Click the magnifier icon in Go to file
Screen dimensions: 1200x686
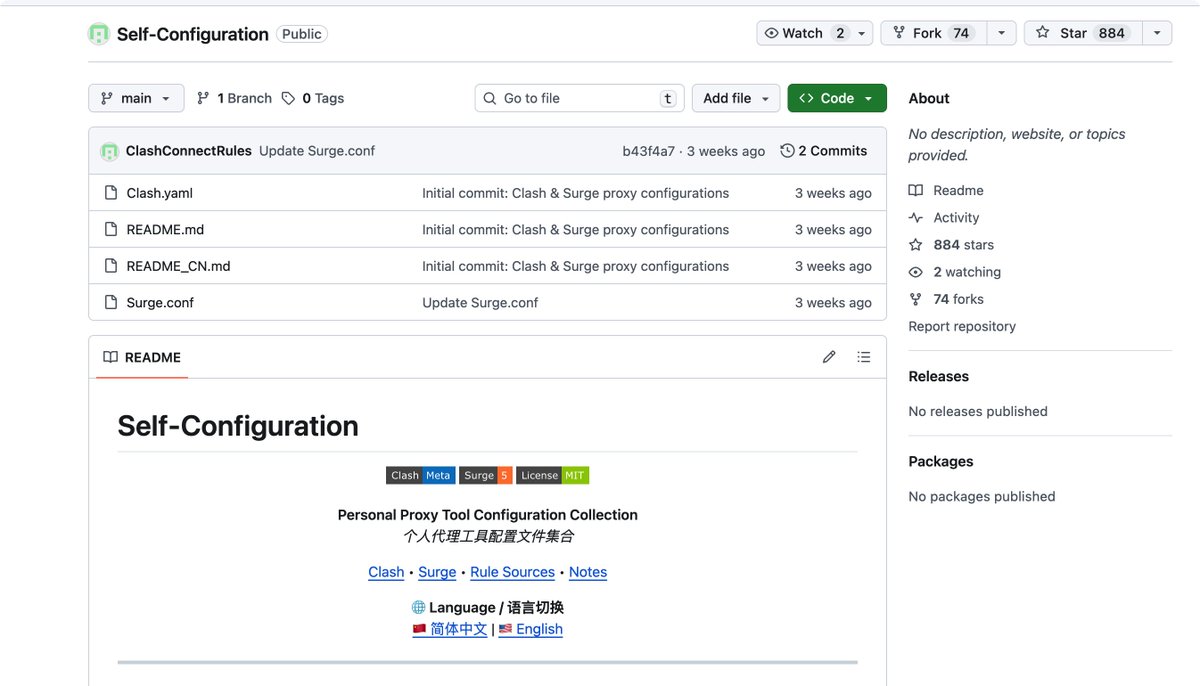(490, 98)
